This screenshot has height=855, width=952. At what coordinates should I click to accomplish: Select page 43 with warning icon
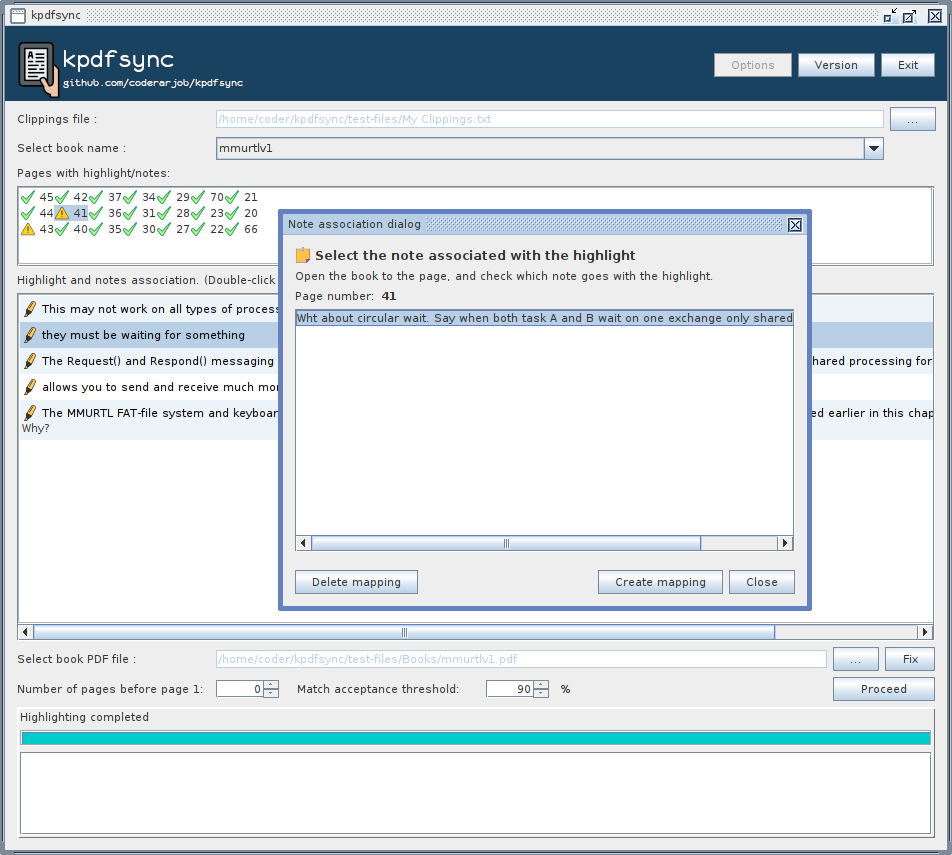point(37,230)
